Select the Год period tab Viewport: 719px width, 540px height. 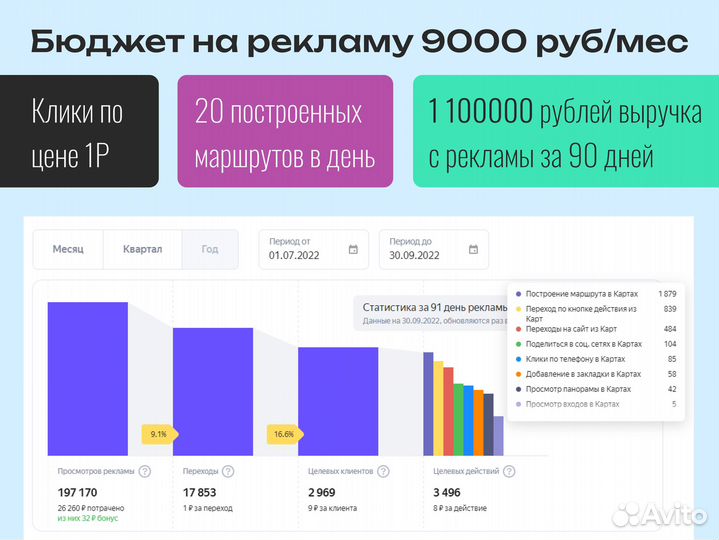(210, 249)
